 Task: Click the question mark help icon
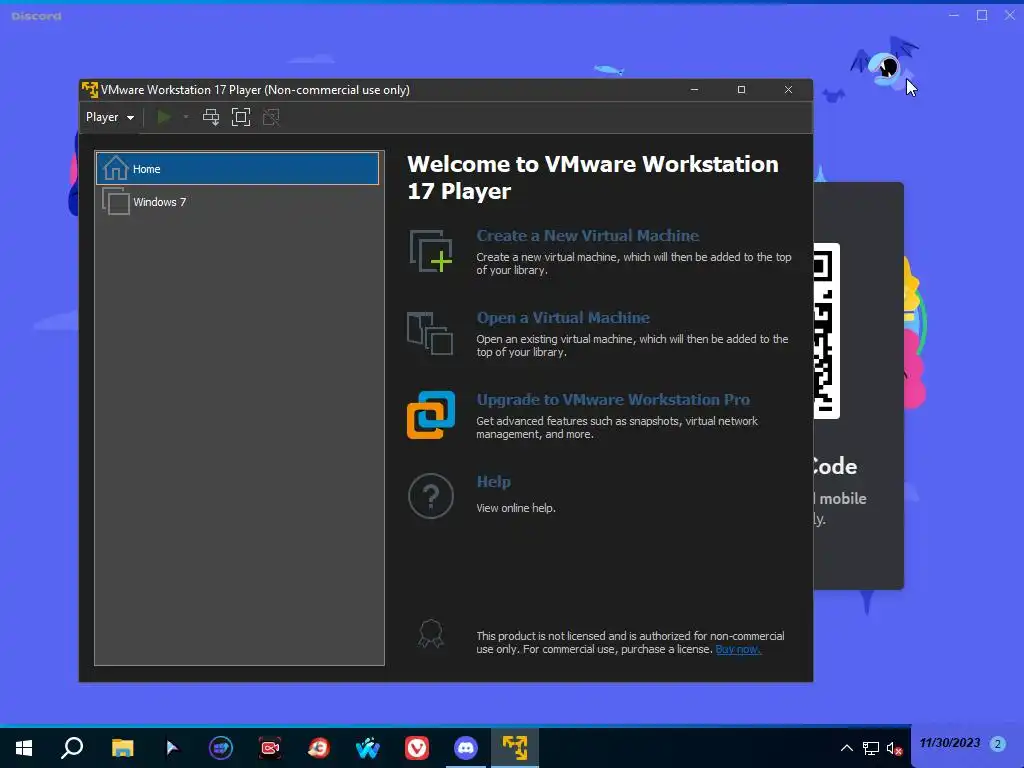[431, 496]
